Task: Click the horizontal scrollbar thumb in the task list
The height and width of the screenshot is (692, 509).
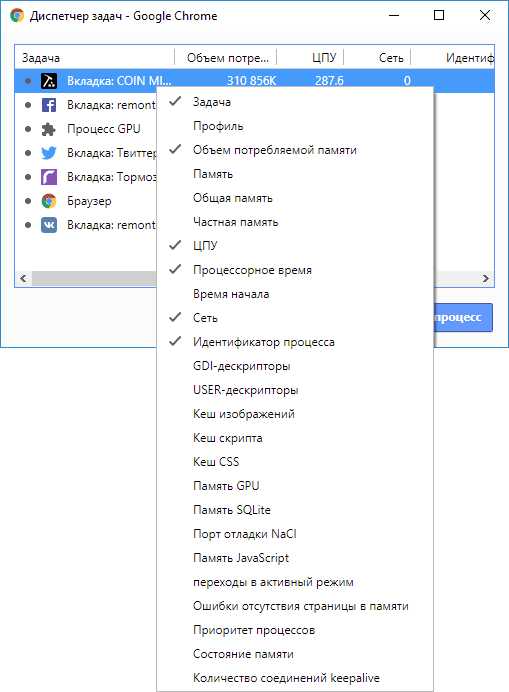Action: 94,278
